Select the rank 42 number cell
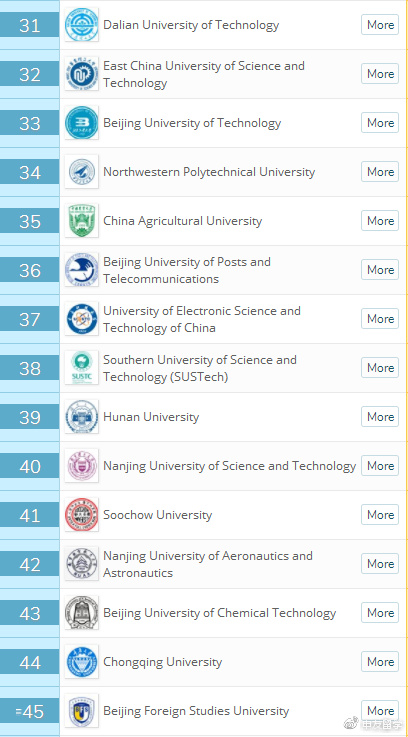The height and width of the screenshot is (737, 408). click(30, 565)
